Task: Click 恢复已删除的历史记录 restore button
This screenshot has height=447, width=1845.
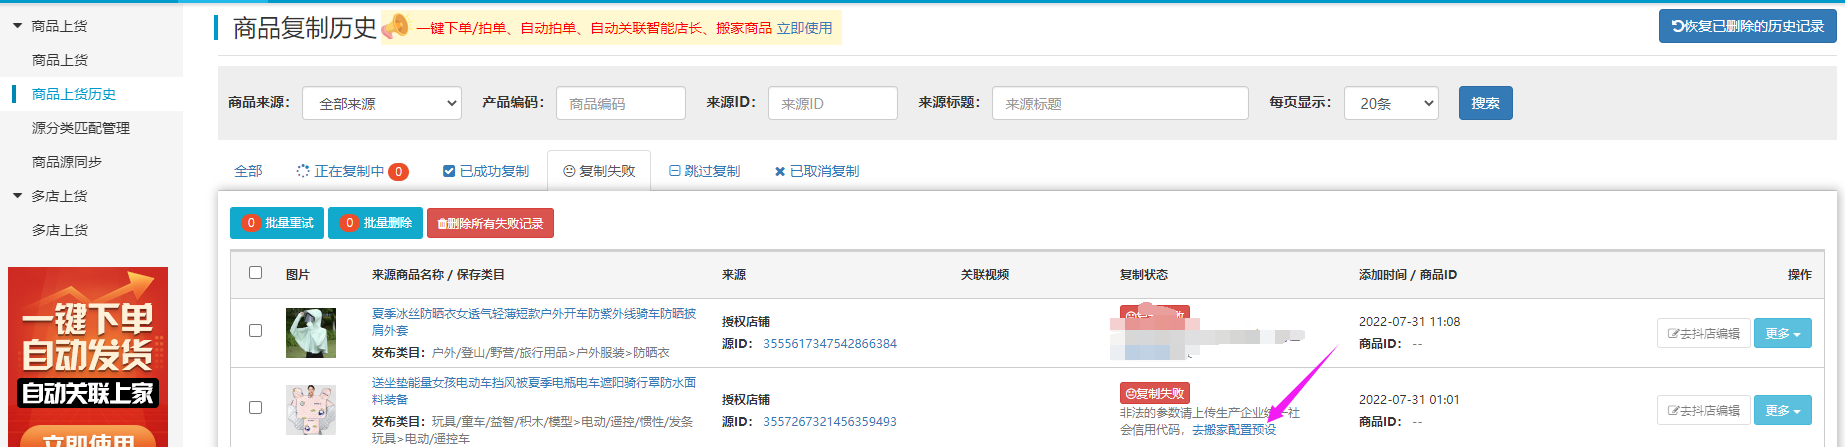Action: click(1747, 26)
